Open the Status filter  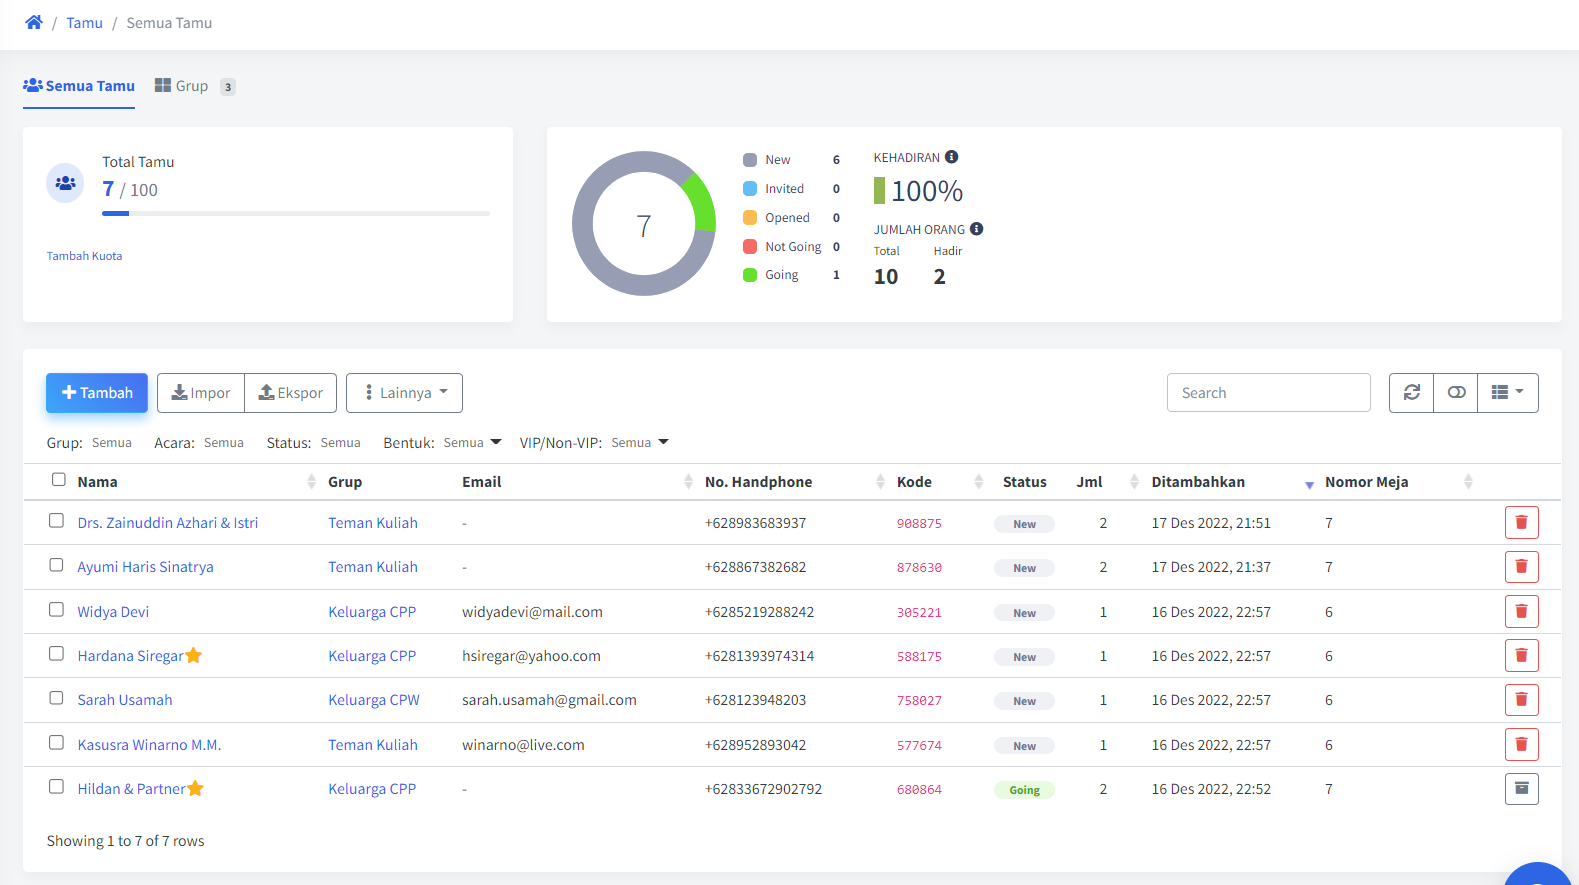point(340,443)
